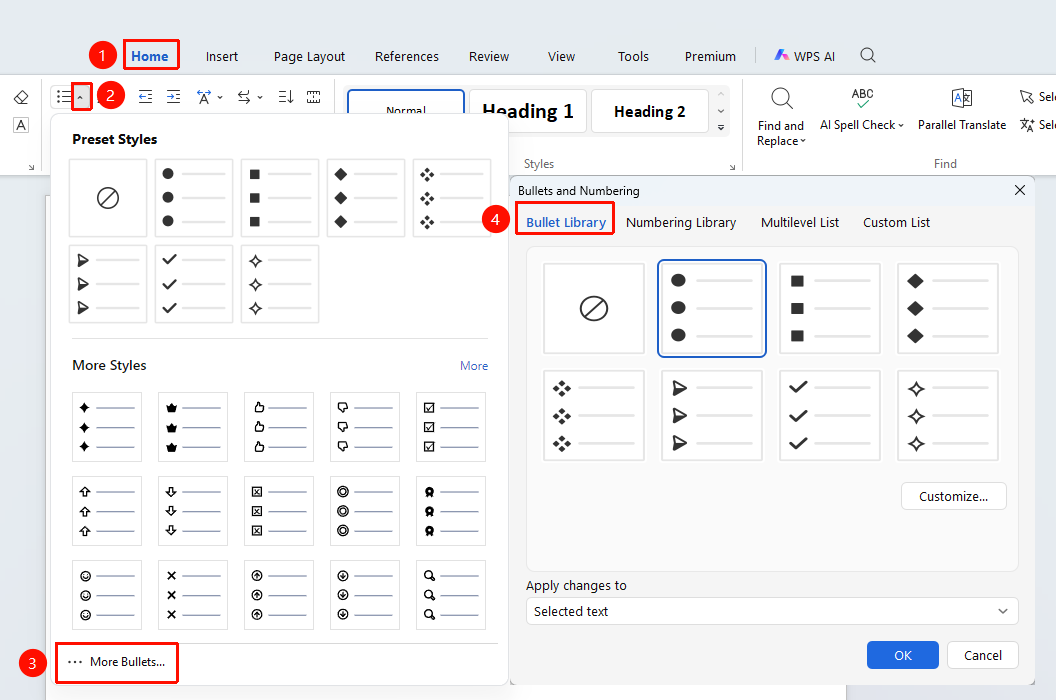Apply the Heading 2 style
Image resolution: width=1056 pixels, height=700 pixels.
point(649,111)
